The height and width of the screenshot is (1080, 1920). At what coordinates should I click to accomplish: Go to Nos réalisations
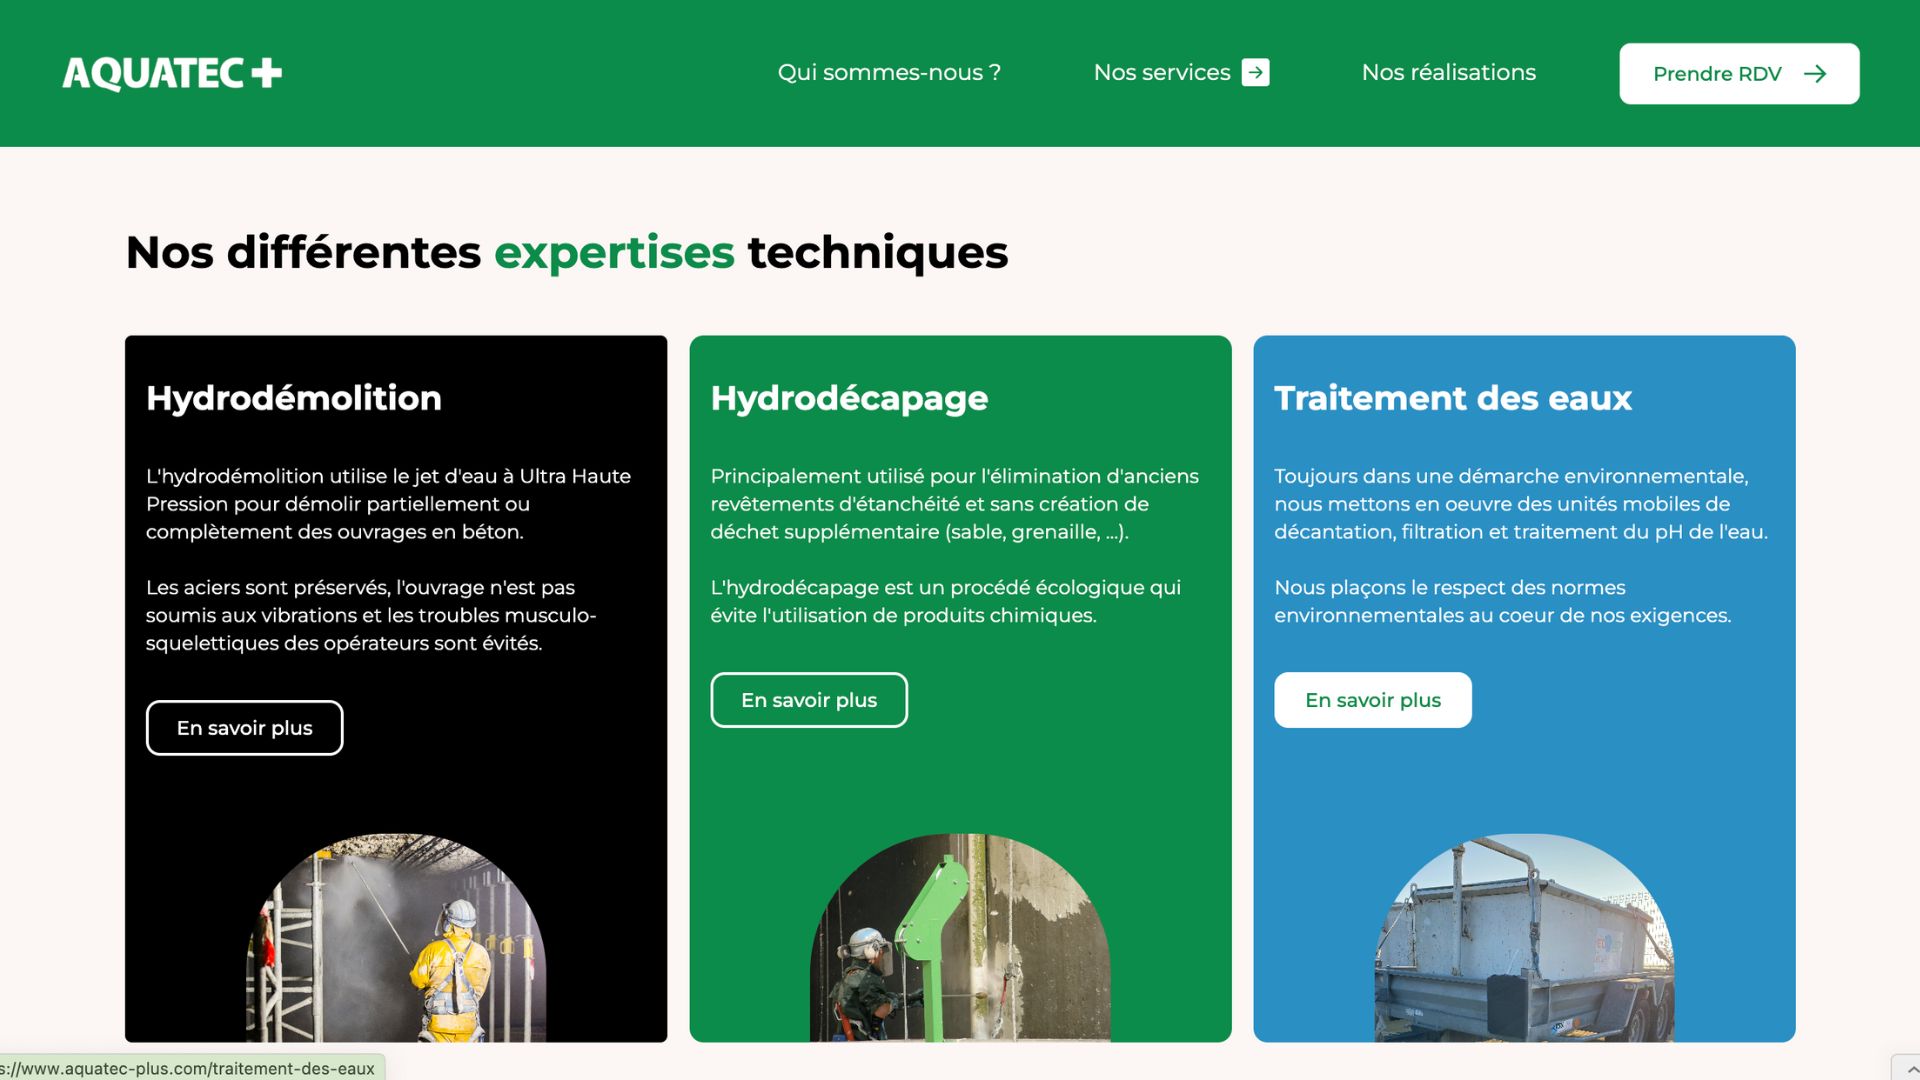[x=1448, y=73]
